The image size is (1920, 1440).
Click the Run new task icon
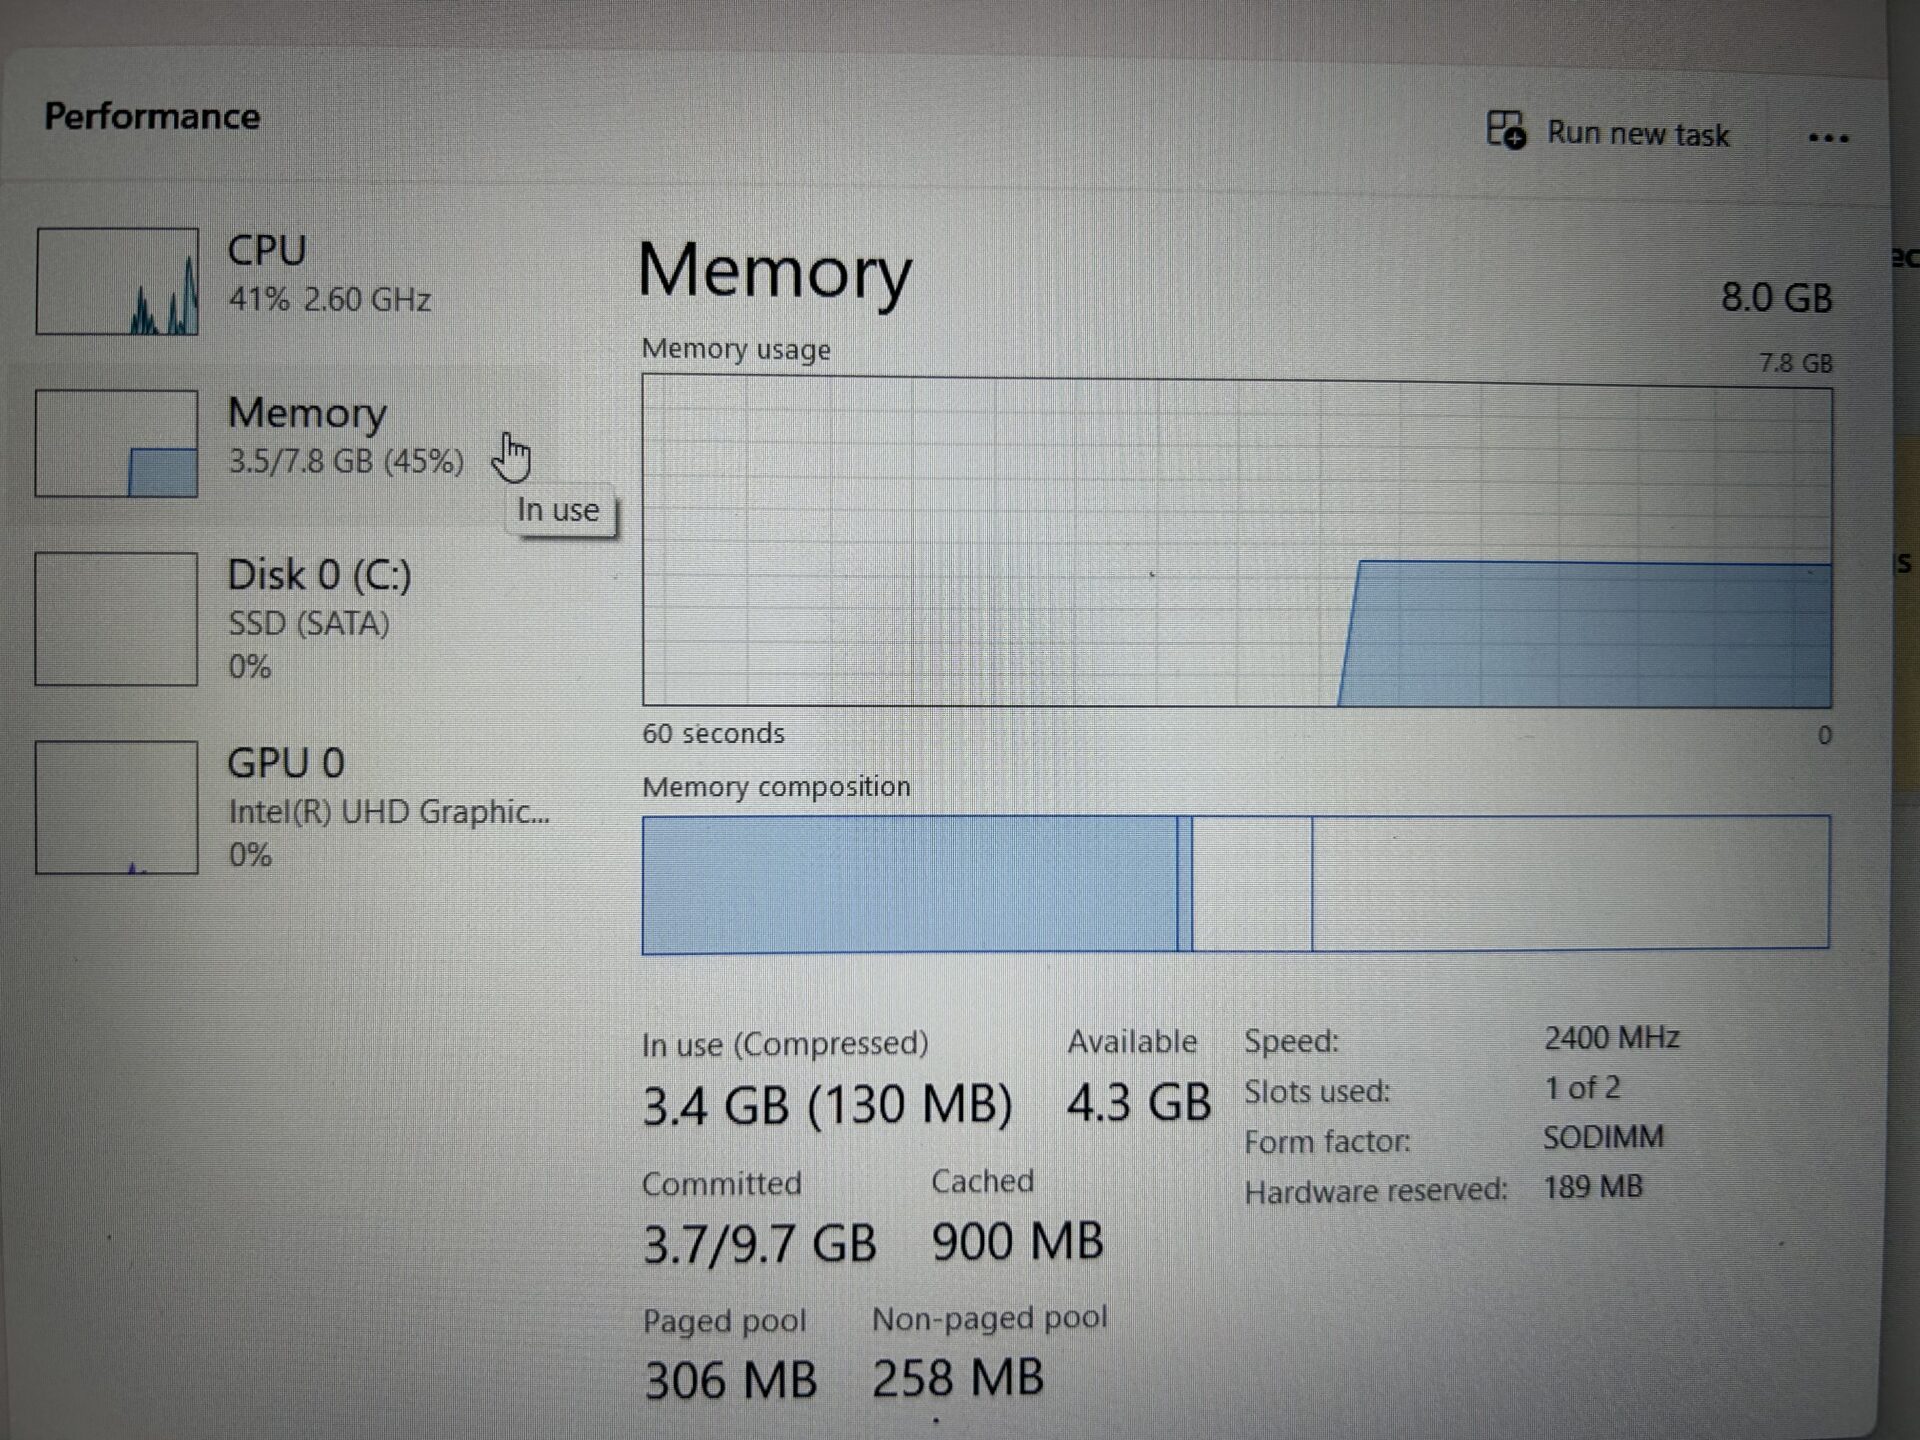click(1506, 131)
